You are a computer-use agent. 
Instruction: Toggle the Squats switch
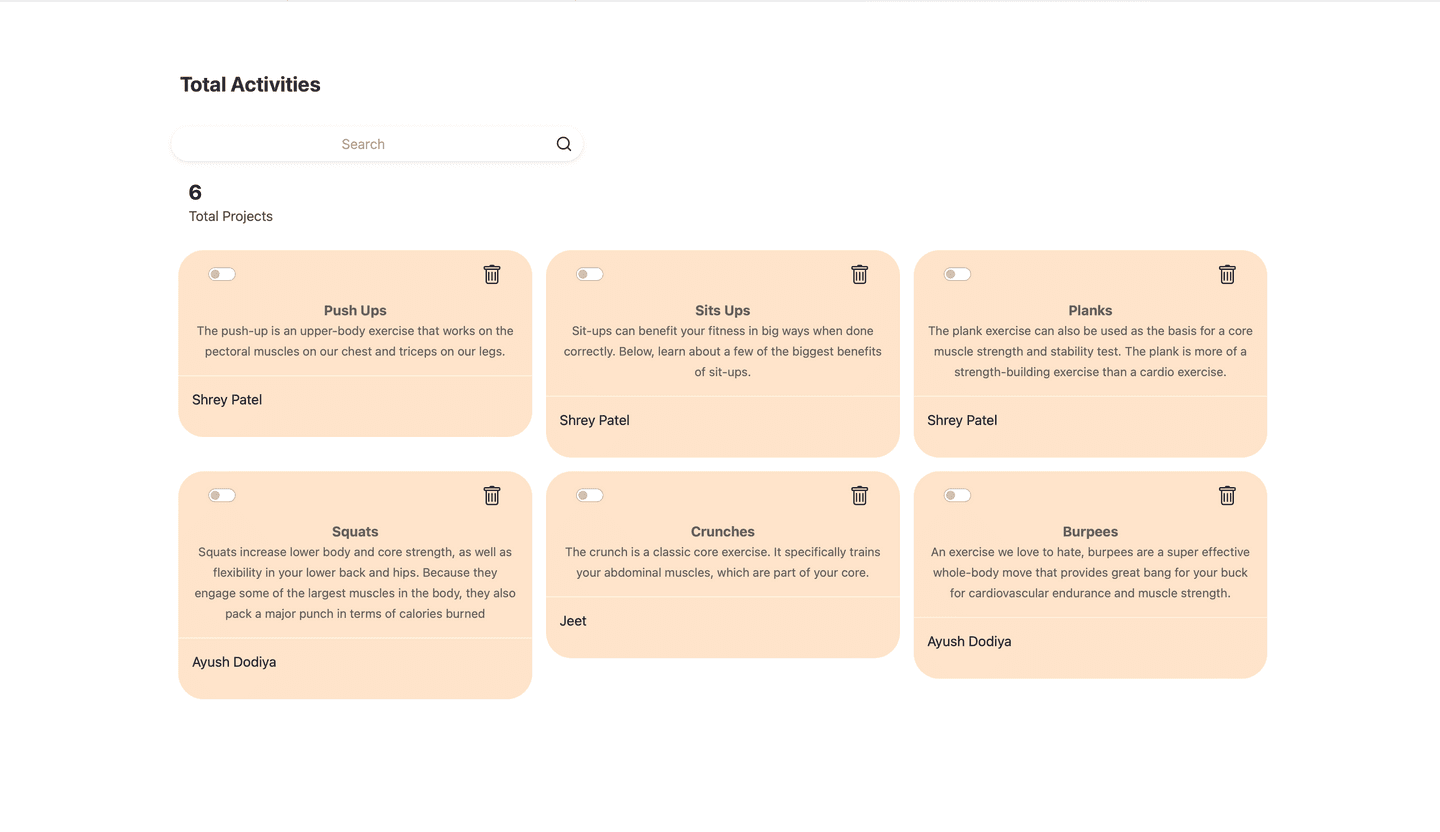tap(222, 495)
